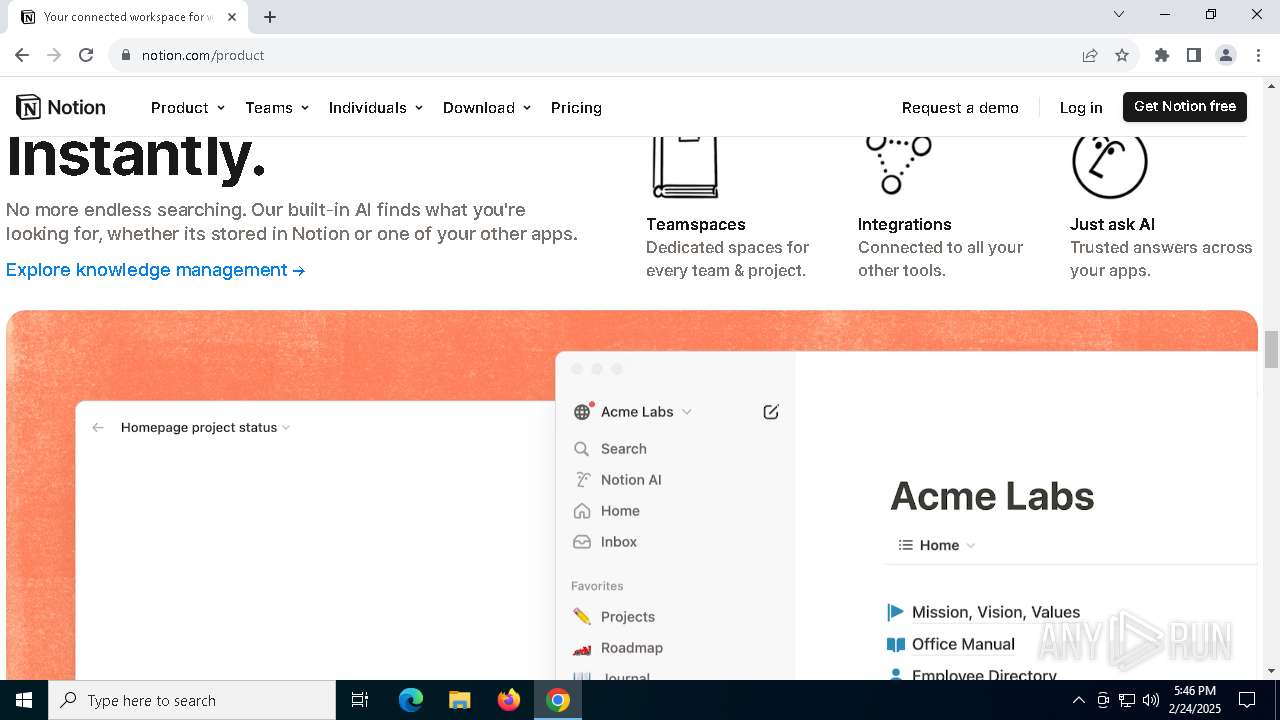Click Request a demo
This screenshot has height=720, width=1280.
(x=960, y=107)
